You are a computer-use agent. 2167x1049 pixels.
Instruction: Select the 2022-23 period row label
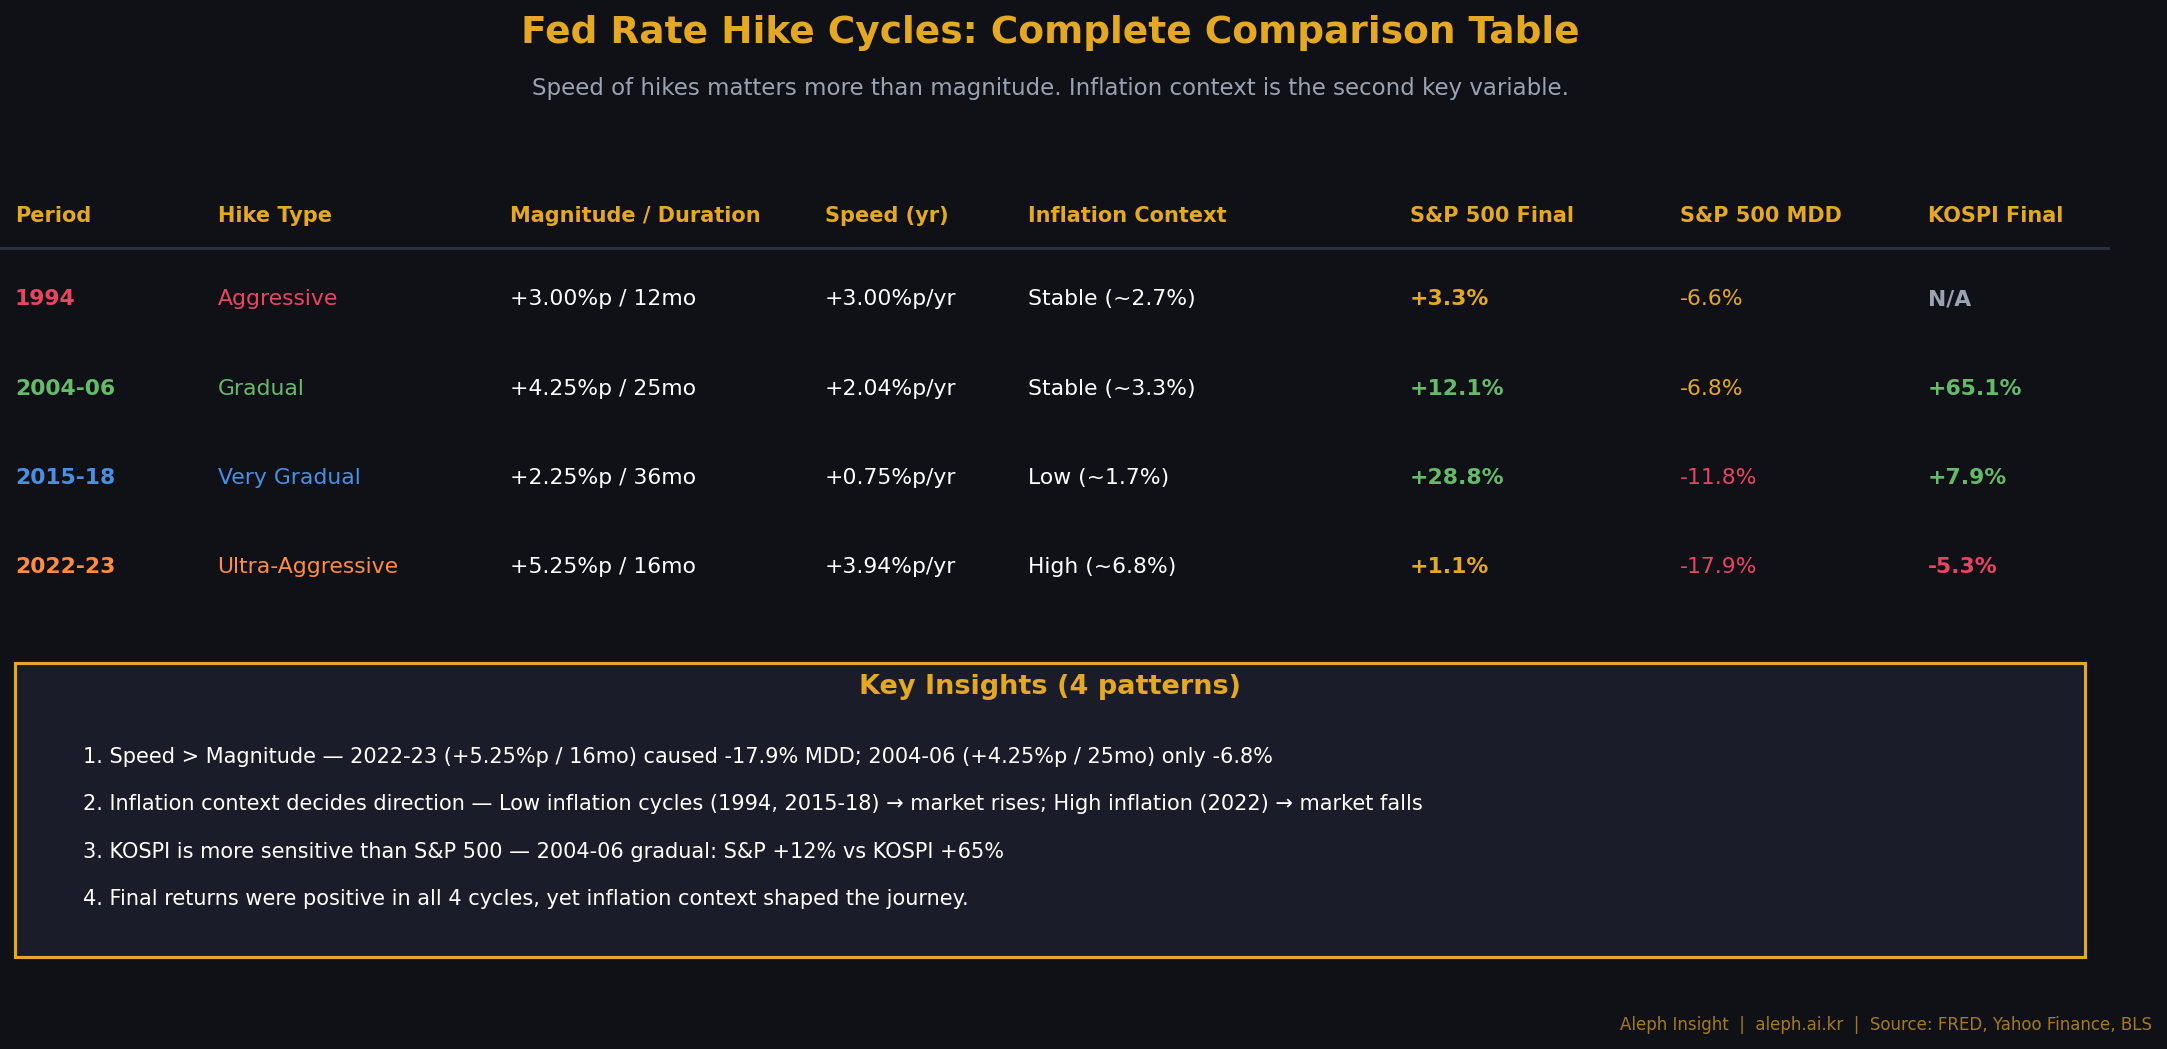(65, 567)
